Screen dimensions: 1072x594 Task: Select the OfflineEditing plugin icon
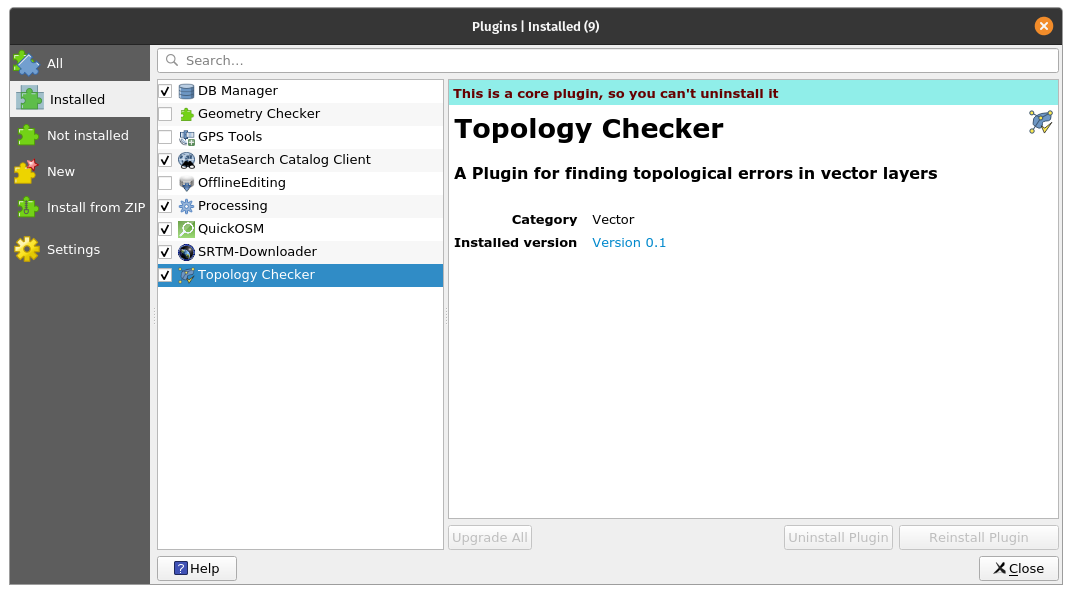coord(186,182)
